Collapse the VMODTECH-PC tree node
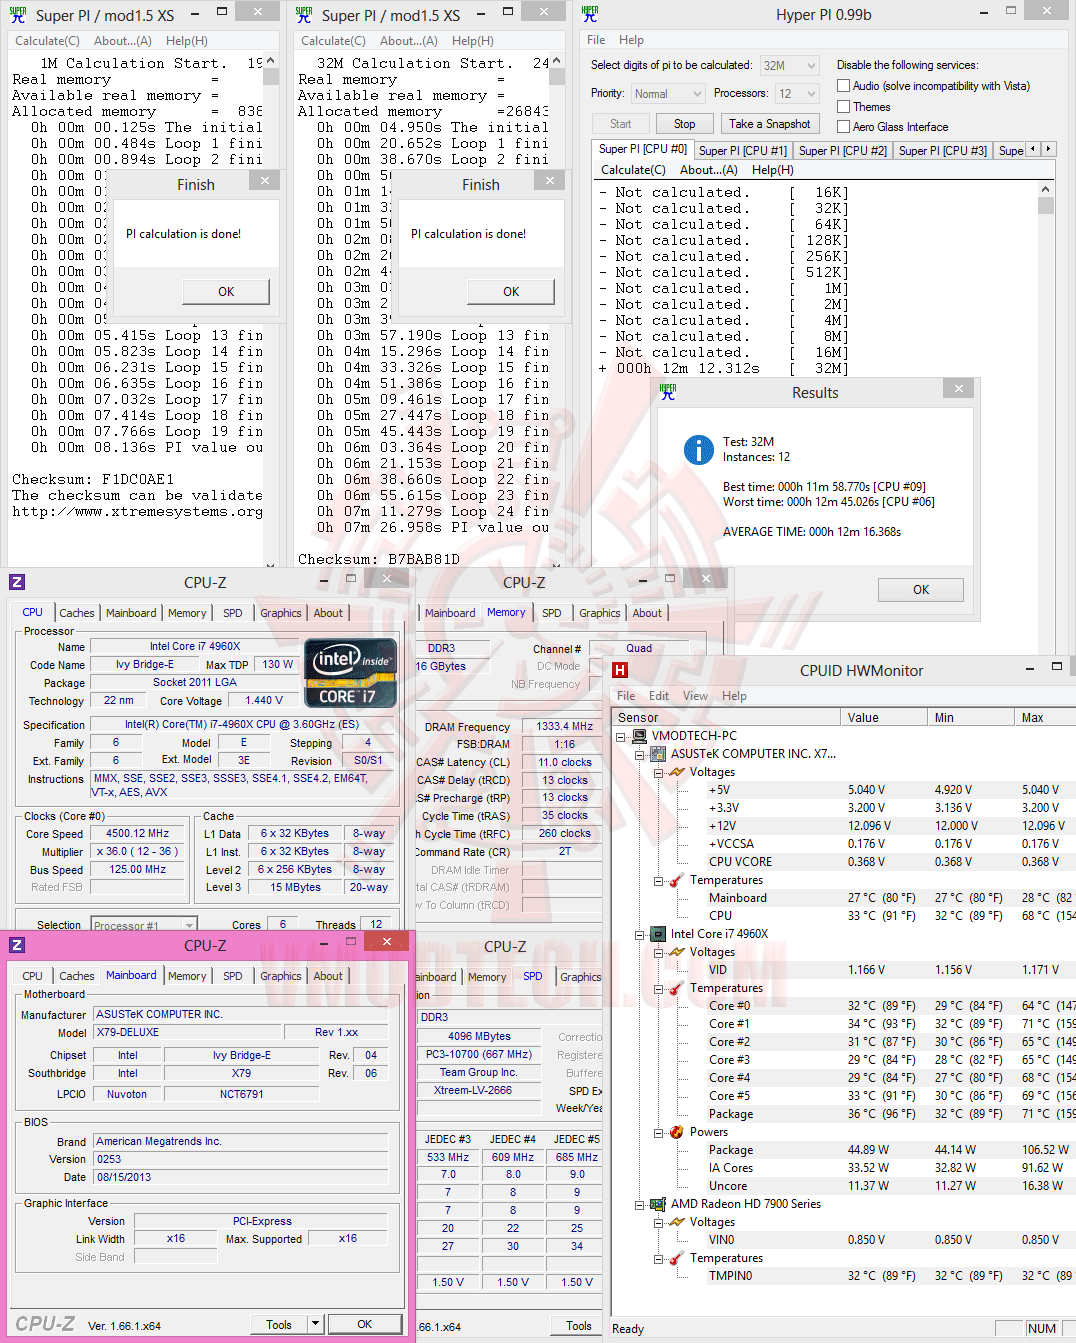Screen dimensions: 1076x1343 621,736
